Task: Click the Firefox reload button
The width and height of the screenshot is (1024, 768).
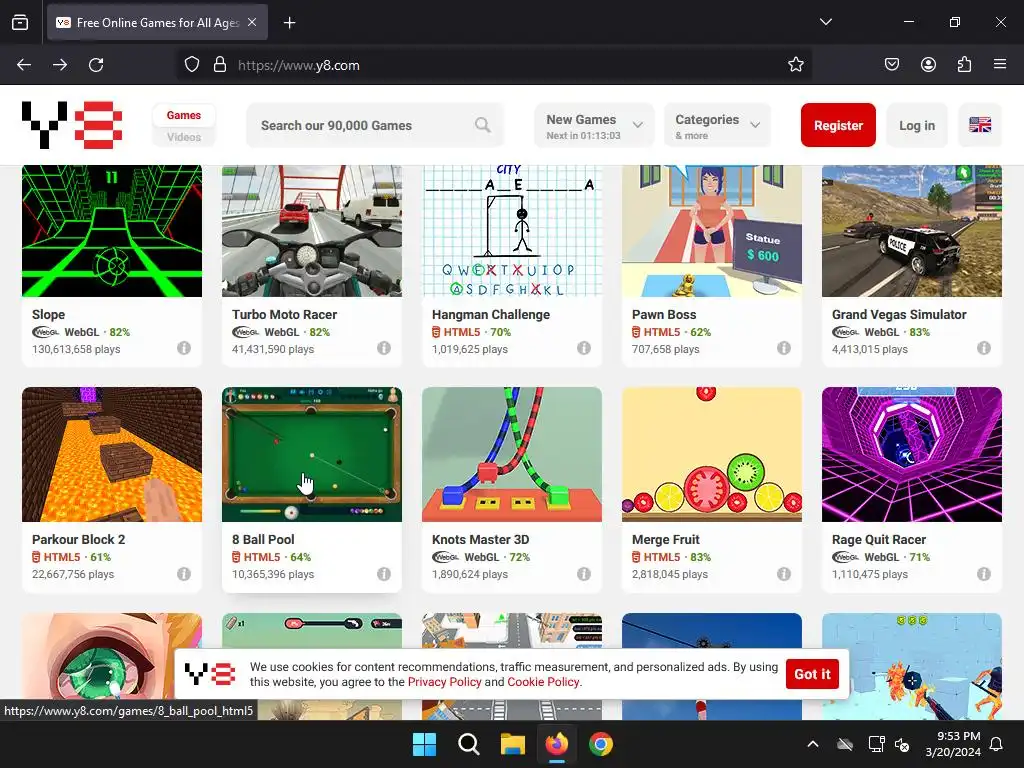Action: pyautogui.click(x=96, y=65)
